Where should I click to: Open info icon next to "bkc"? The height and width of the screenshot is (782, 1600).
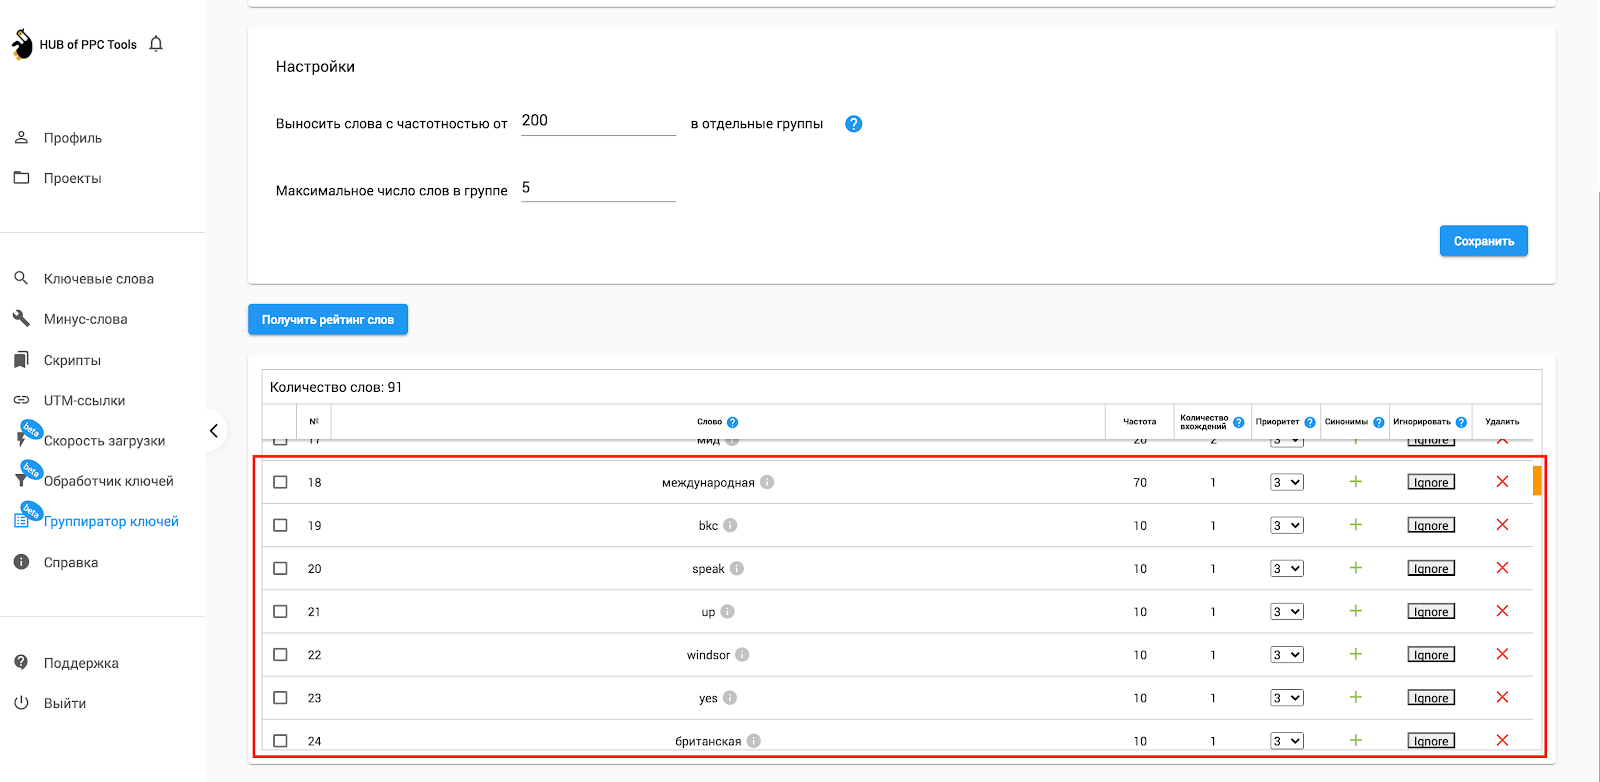click(x=730, y=525)
